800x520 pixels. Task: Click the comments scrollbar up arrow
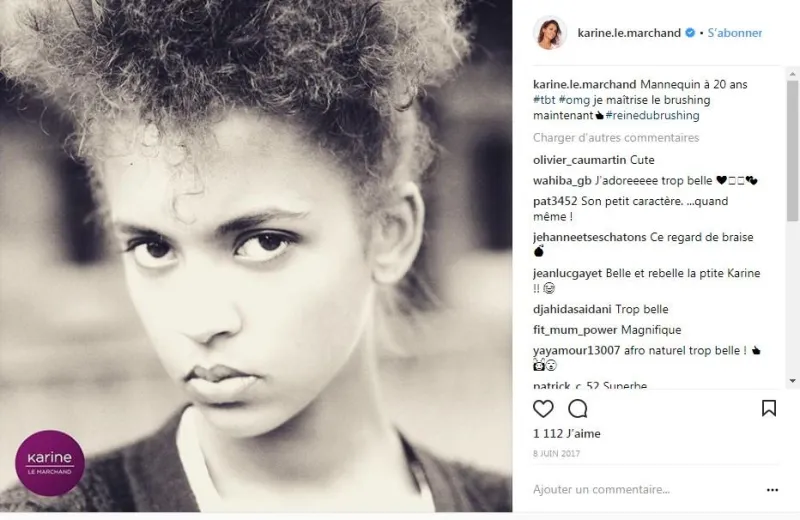click(792, 75)
